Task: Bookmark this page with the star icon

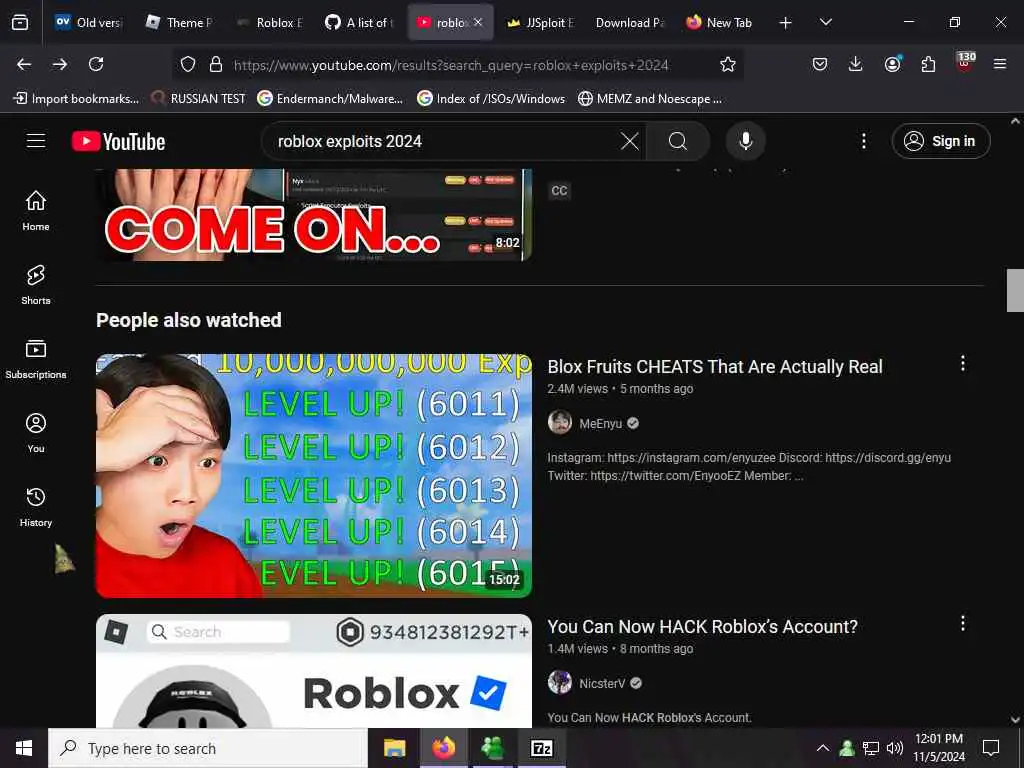Action: coord(728,64)
